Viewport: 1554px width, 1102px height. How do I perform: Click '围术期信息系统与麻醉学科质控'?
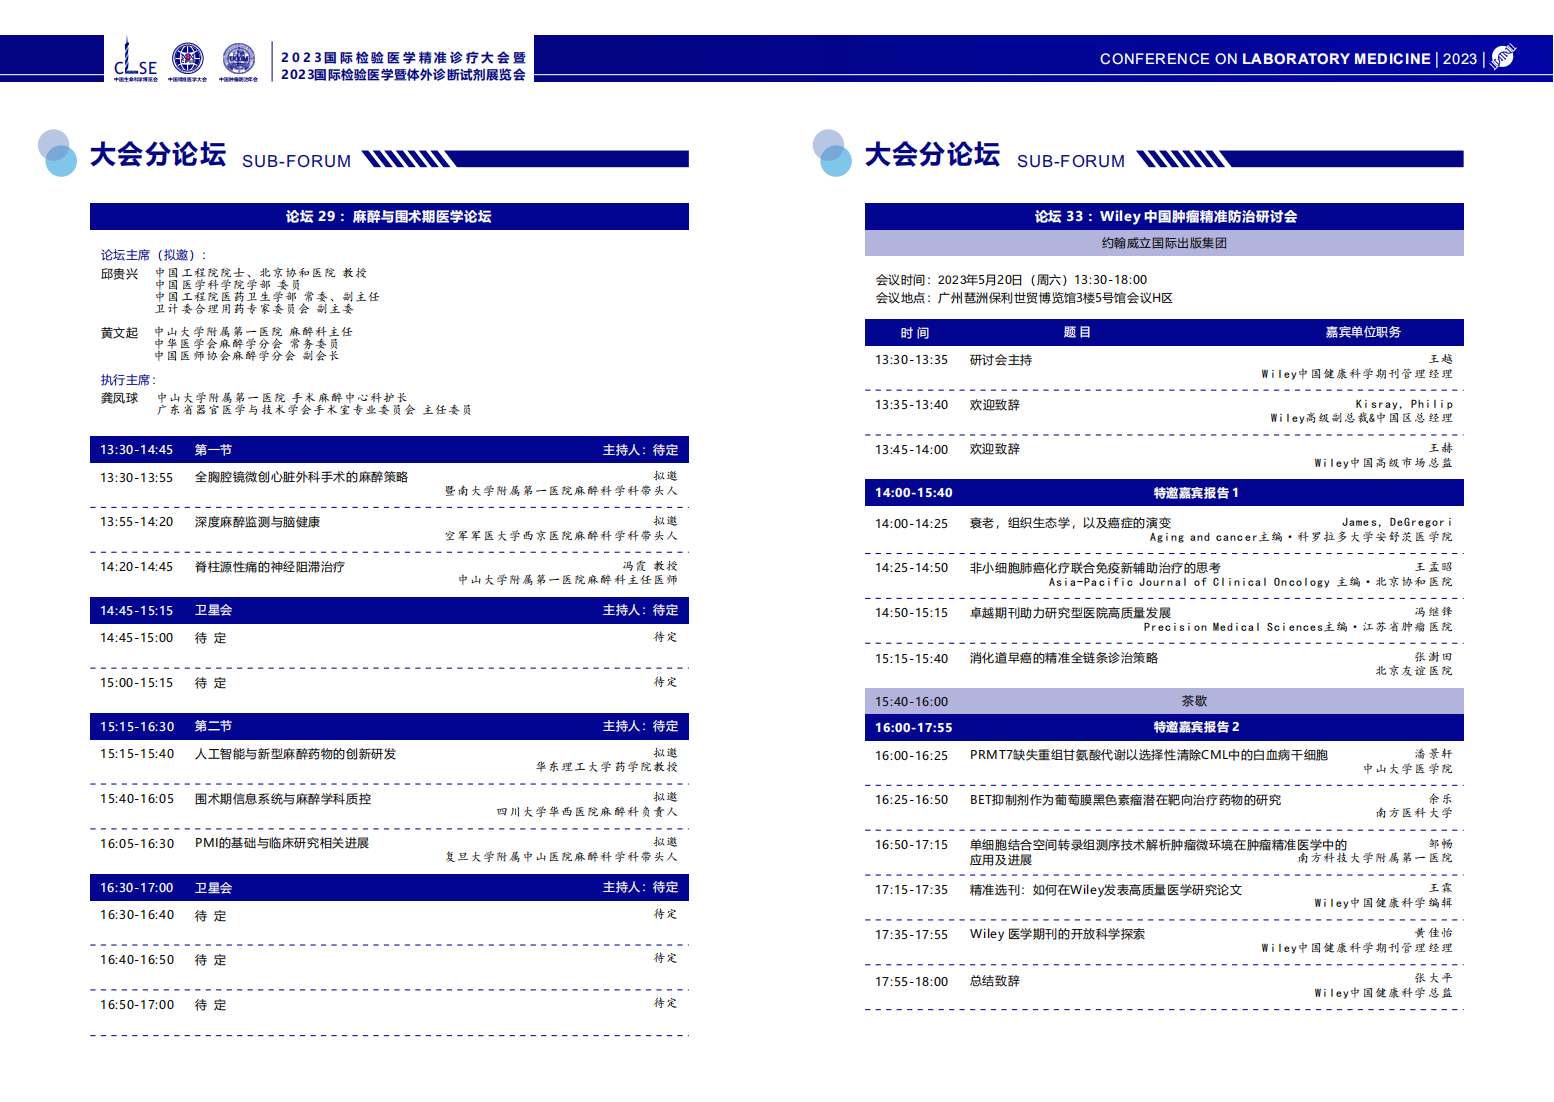point(282,799)
